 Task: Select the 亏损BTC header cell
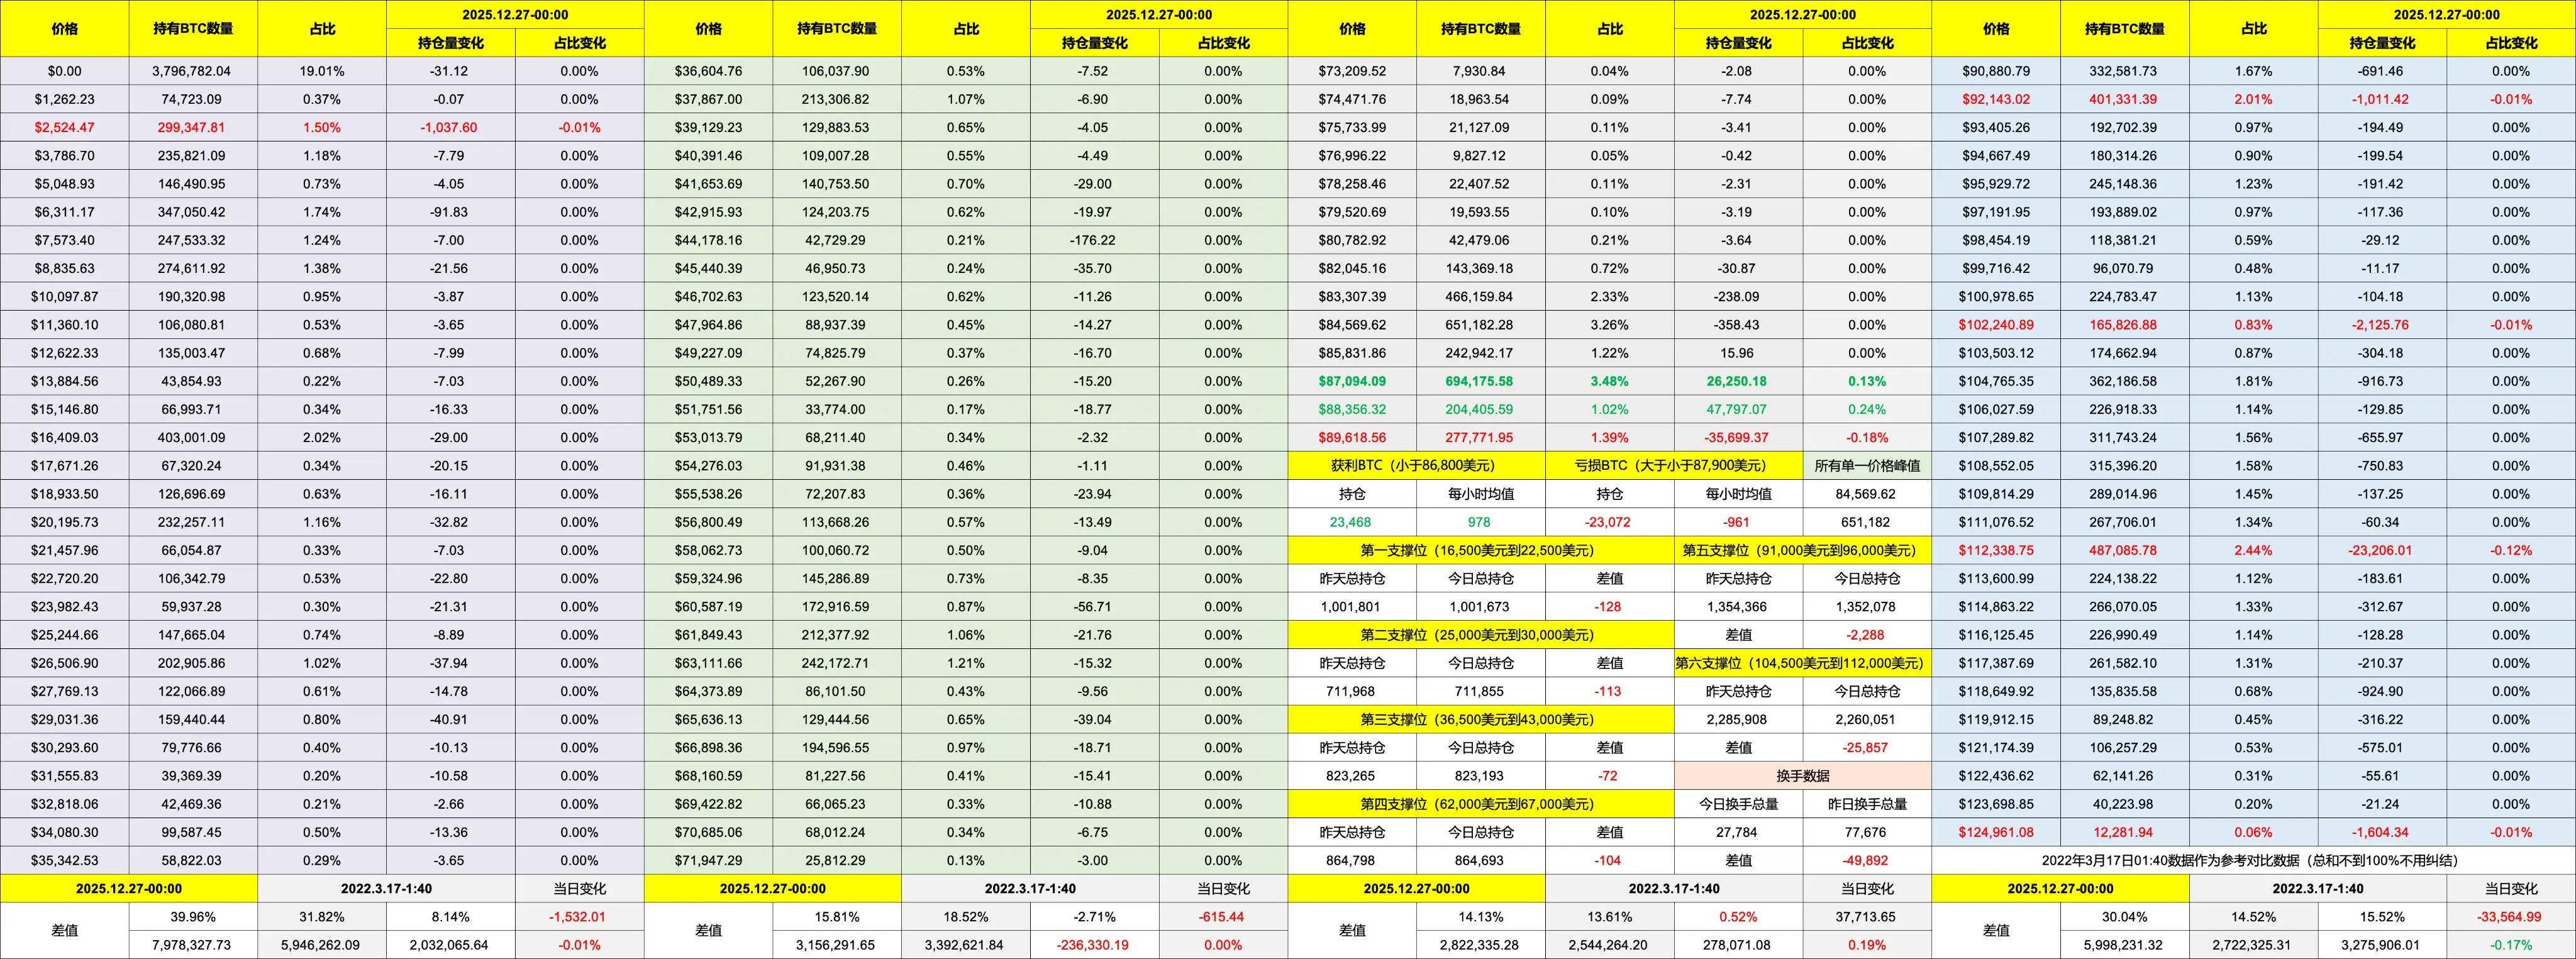[1674, 466]
